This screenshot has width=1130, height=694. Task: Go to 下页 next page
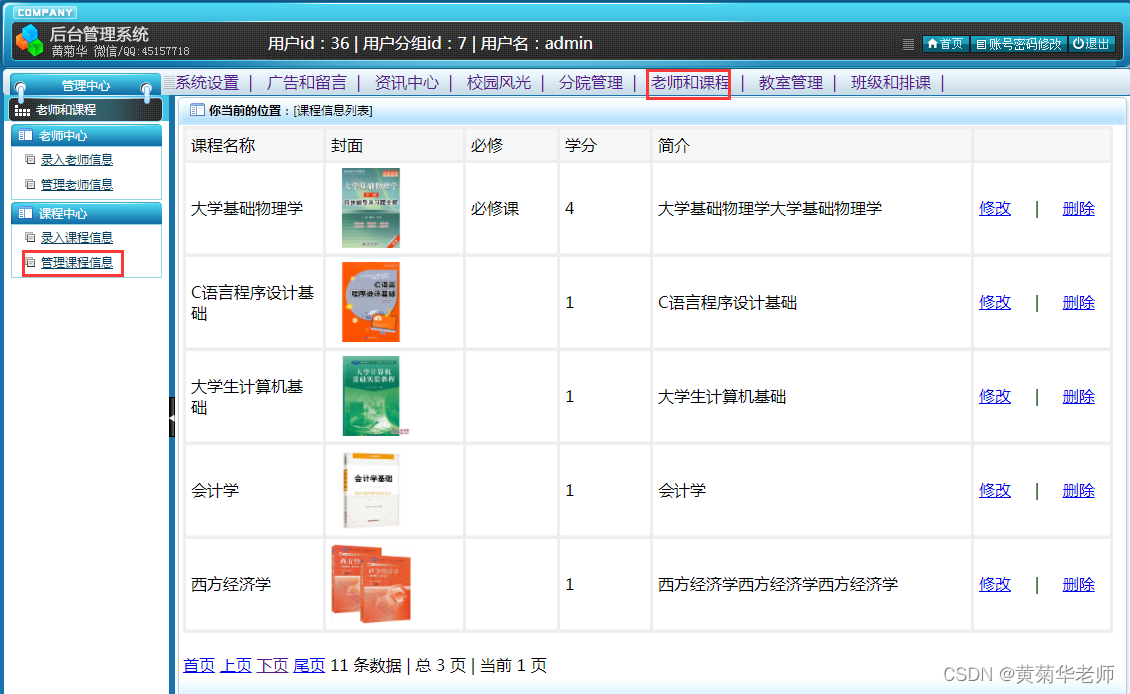point(272,665)
